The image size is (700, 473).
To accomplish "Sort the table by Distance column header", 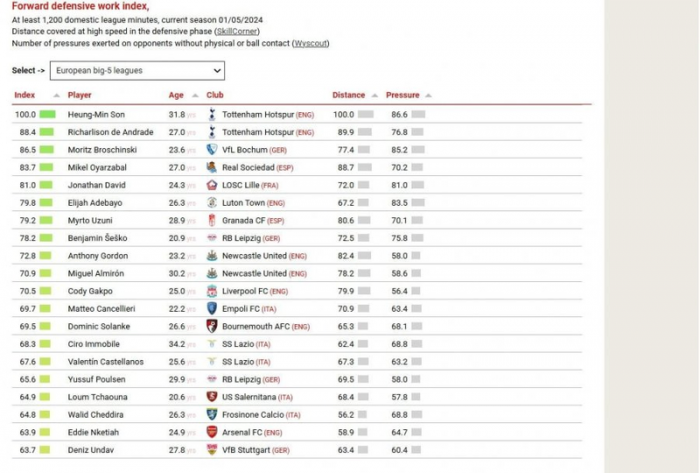I will click(x=348, y=95).
